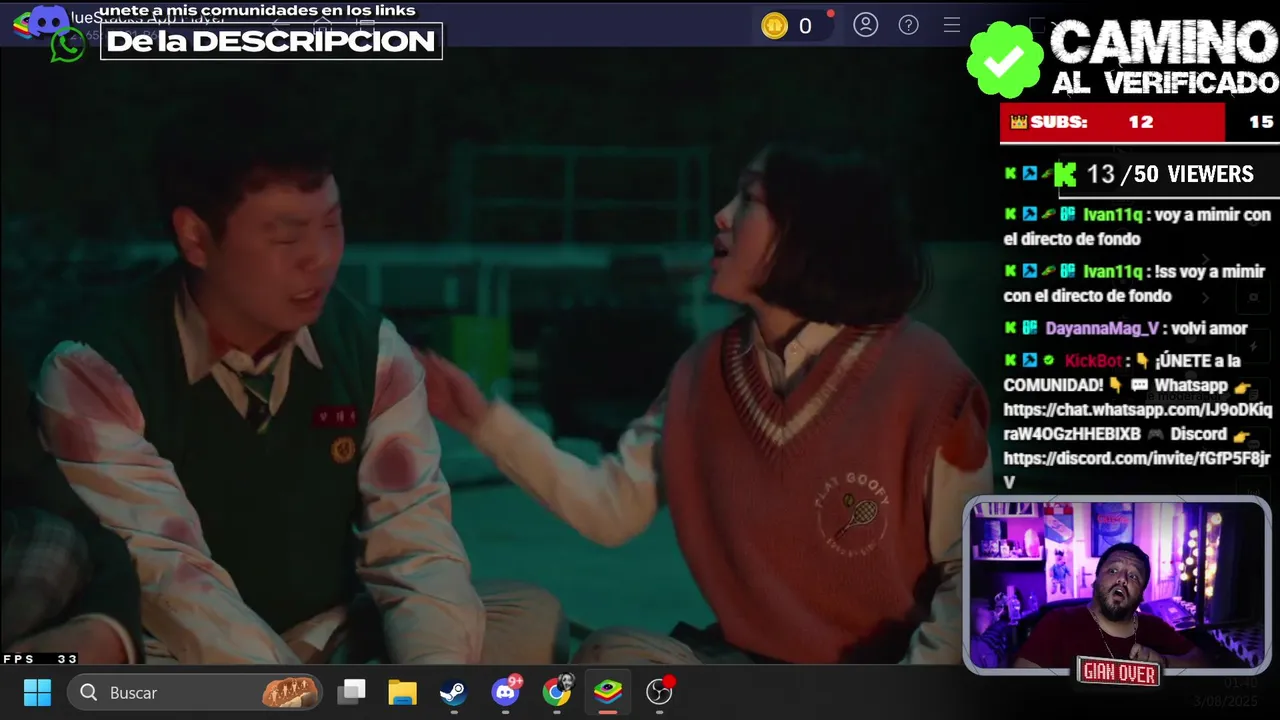1280x720 pixels.
Task: Open OBS Studio from the taskbar
Action: click(x=659, y=691)
